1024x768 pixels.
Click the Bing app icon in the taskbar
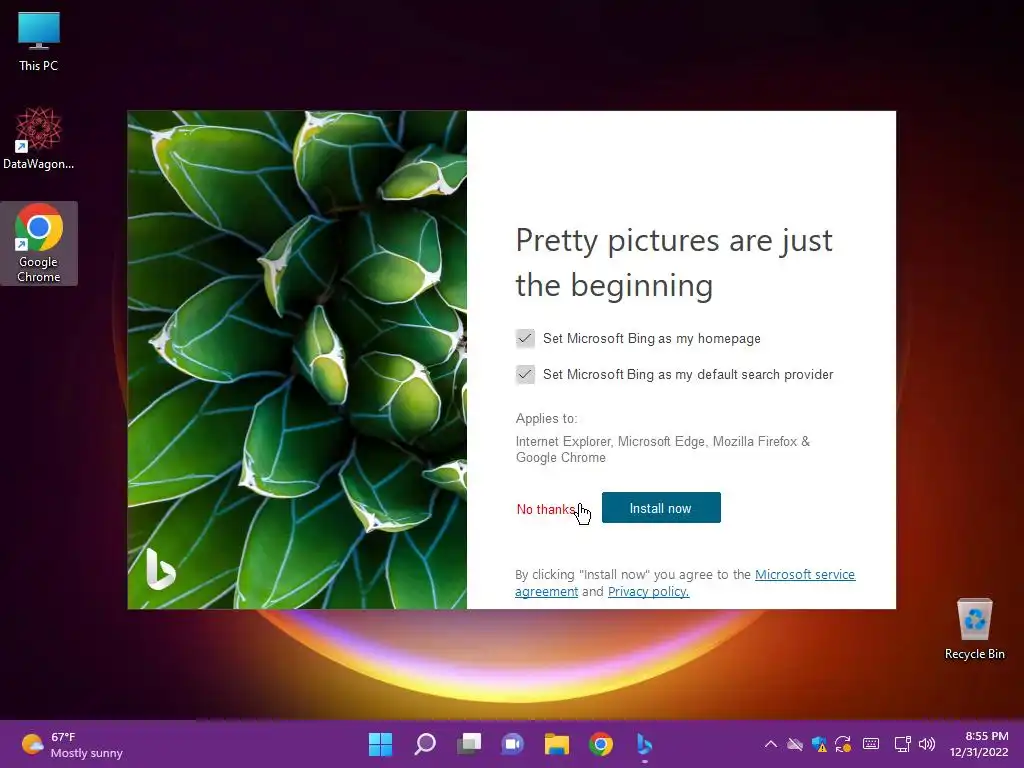point(645,744)
